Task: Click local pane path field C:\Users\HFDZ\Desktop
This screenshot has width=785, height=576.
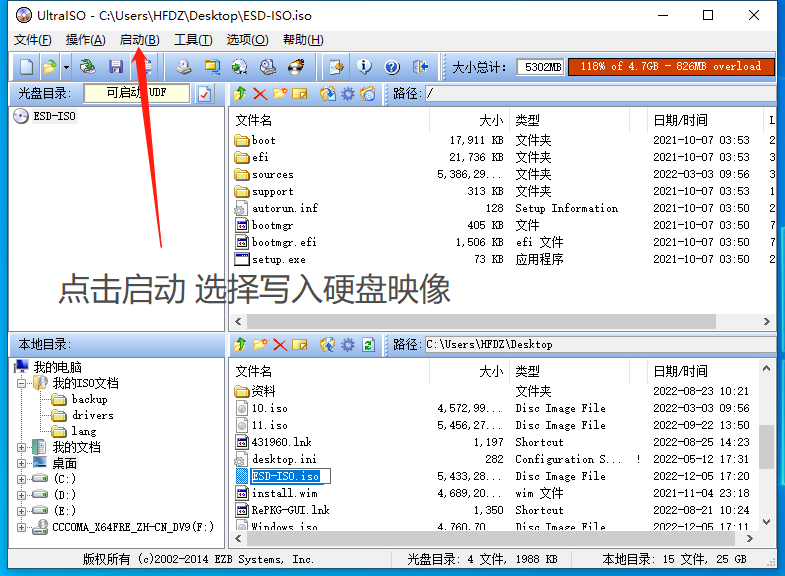Action: pos(600,345)
